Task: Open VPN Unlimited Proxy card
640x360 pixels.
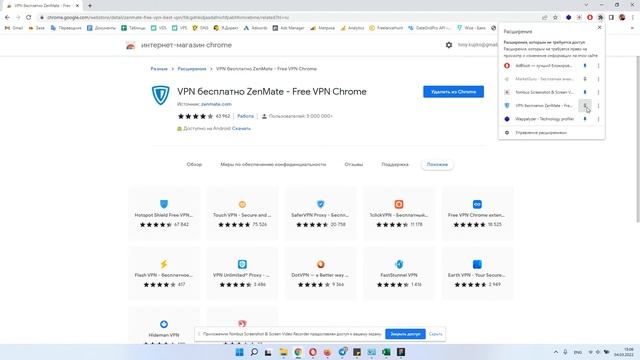Action: [242, 273]
